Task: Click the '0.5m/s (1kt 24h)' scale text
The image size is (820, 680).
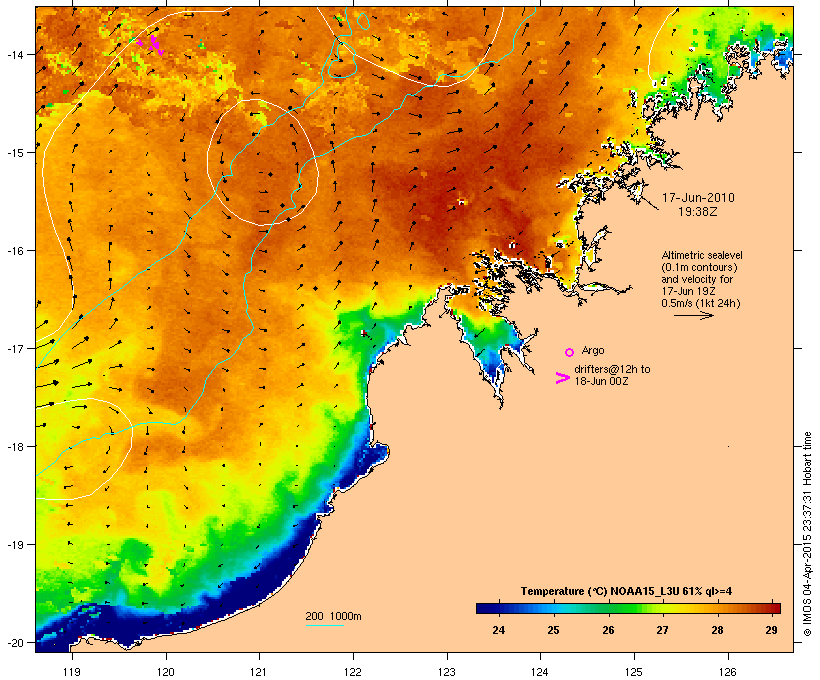Action: [x=701, y=303]
